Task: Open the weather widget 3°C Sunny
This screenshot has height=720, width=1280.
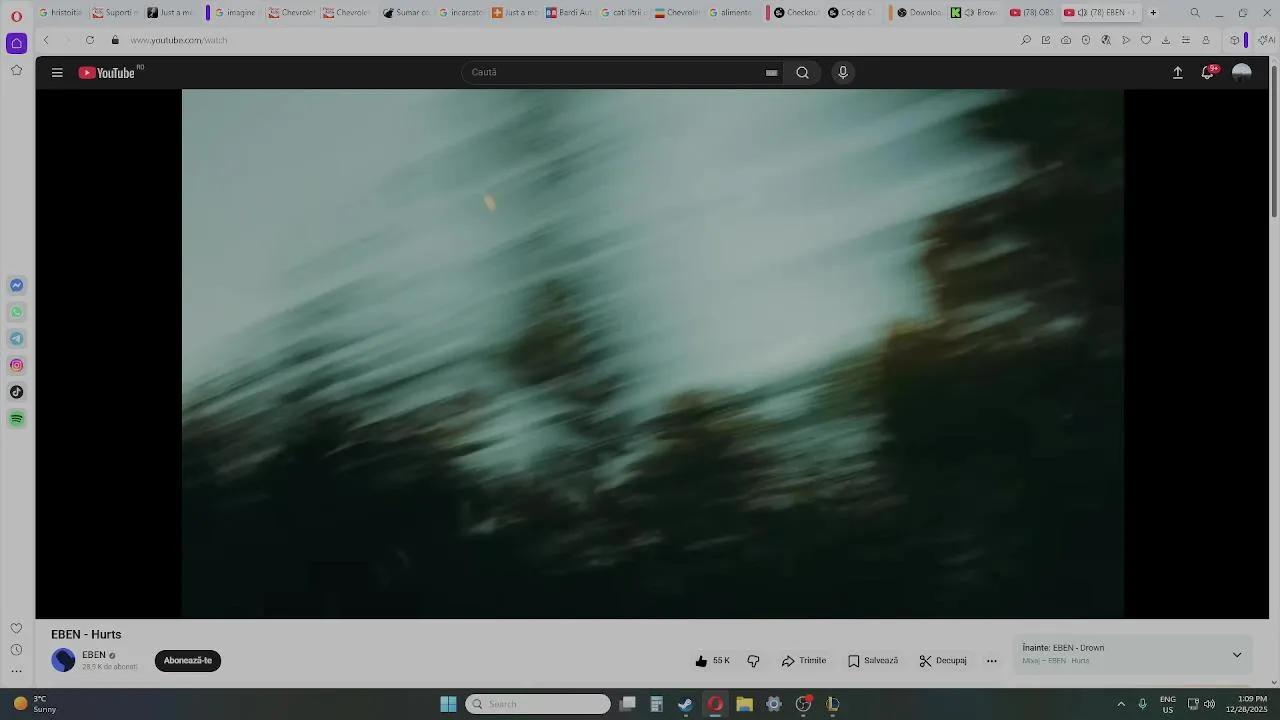Action: (34, 704)
